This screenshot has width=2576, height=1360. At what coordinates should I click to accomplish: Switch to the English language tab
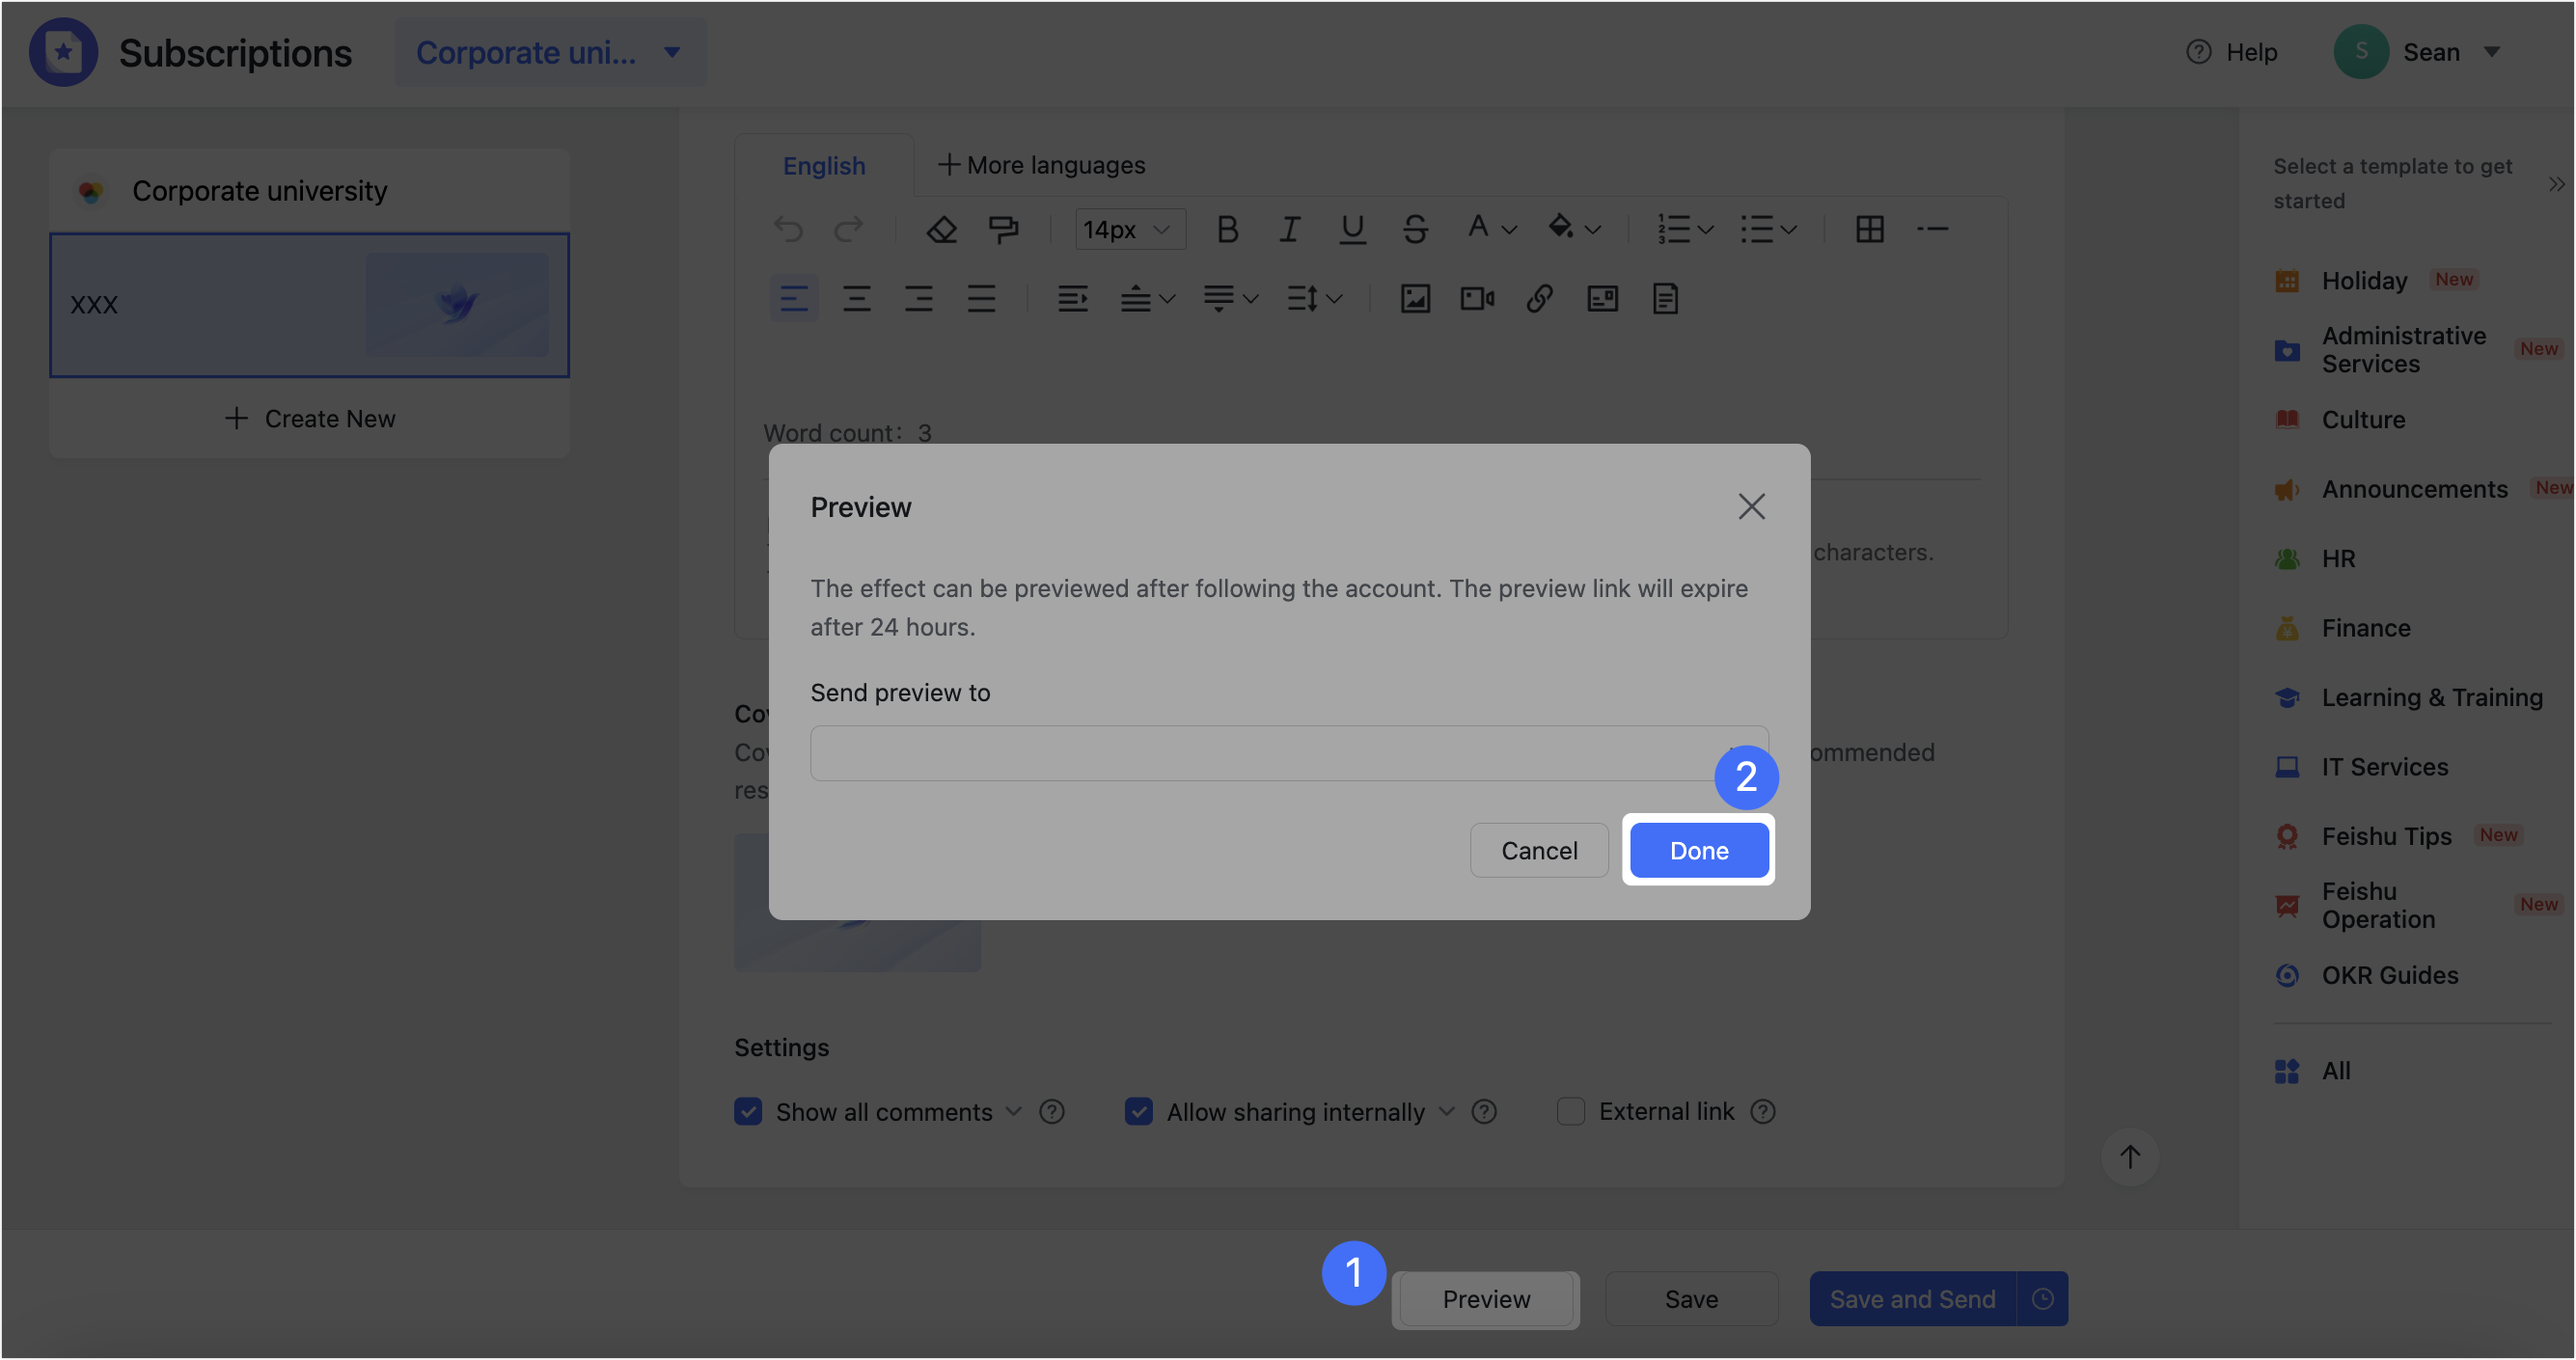pos(823,165)
